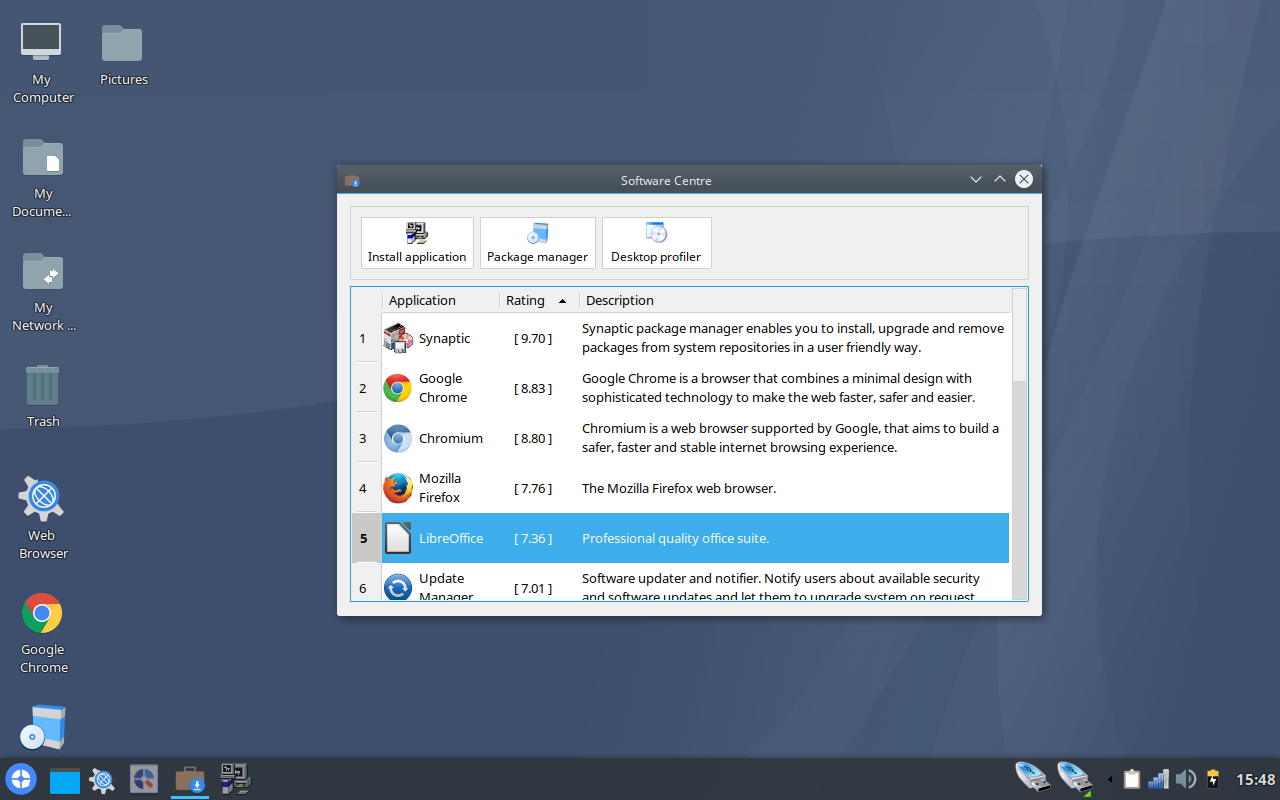This screenshot has width=1280, height=800.
Task: Launch the Desktop profiler
Action: point(656,243)
